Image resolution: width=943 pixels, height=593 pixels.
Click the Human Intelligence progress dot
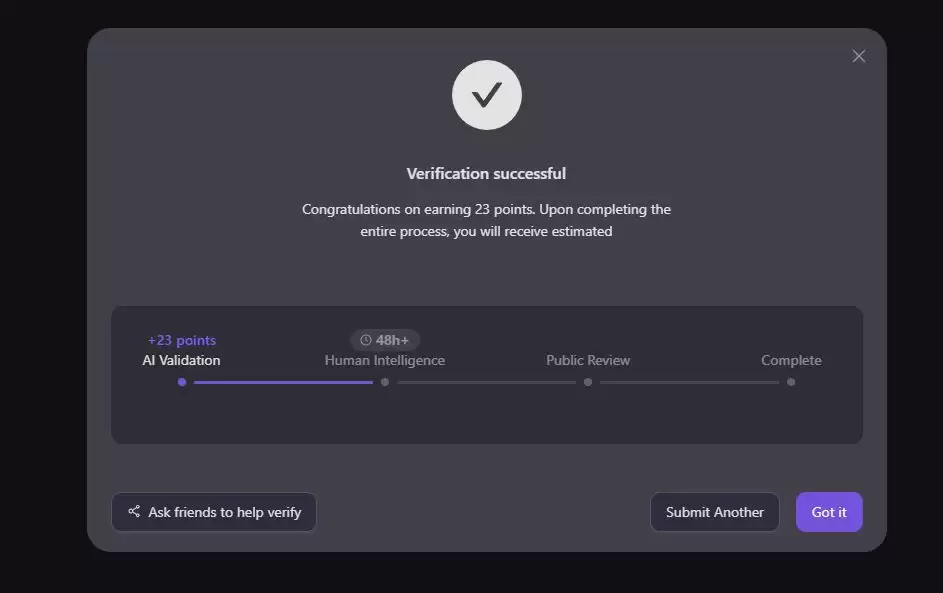click(385, 382)
